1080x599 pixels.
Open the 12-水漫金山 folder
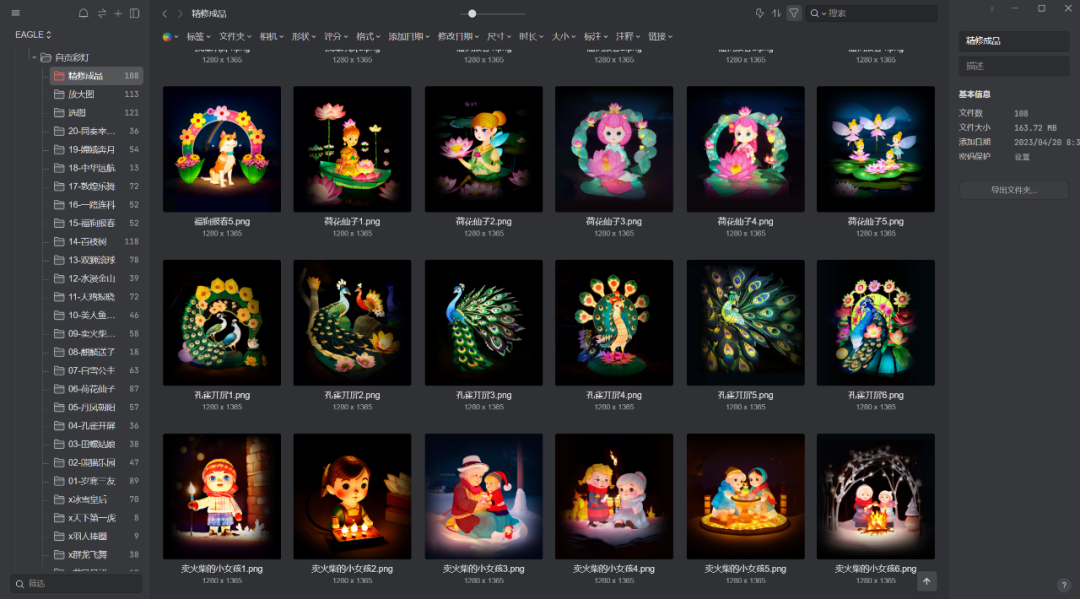(x=96, y=278)
